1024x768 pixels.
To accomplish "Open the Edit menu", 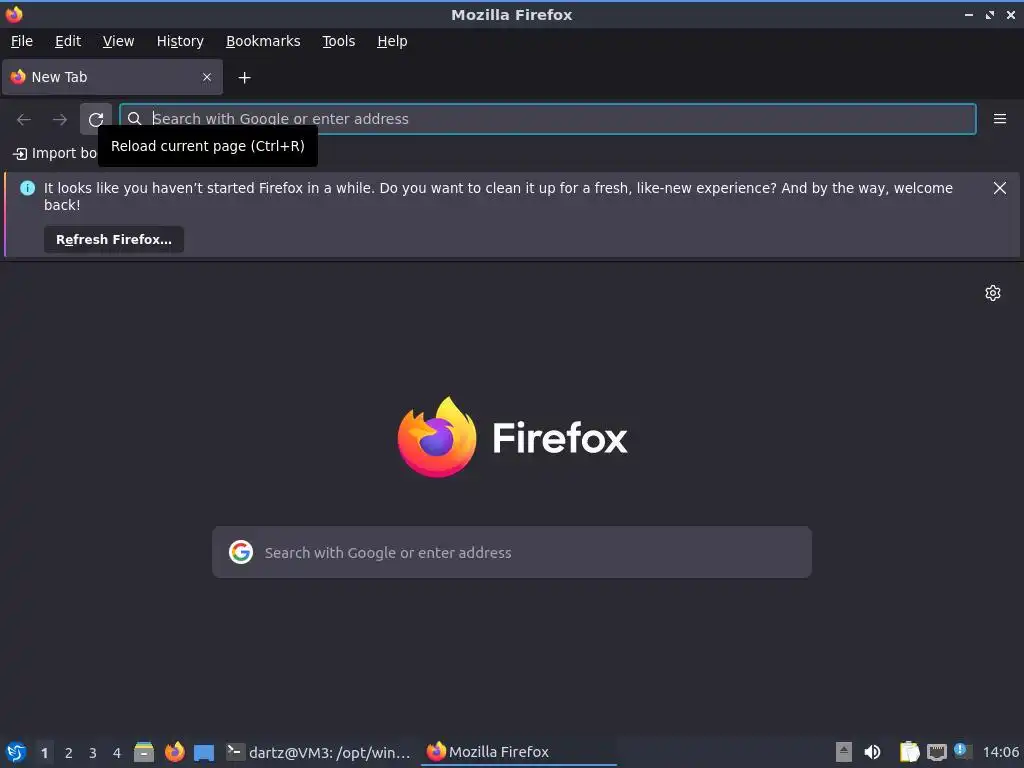I will (68, 41).
